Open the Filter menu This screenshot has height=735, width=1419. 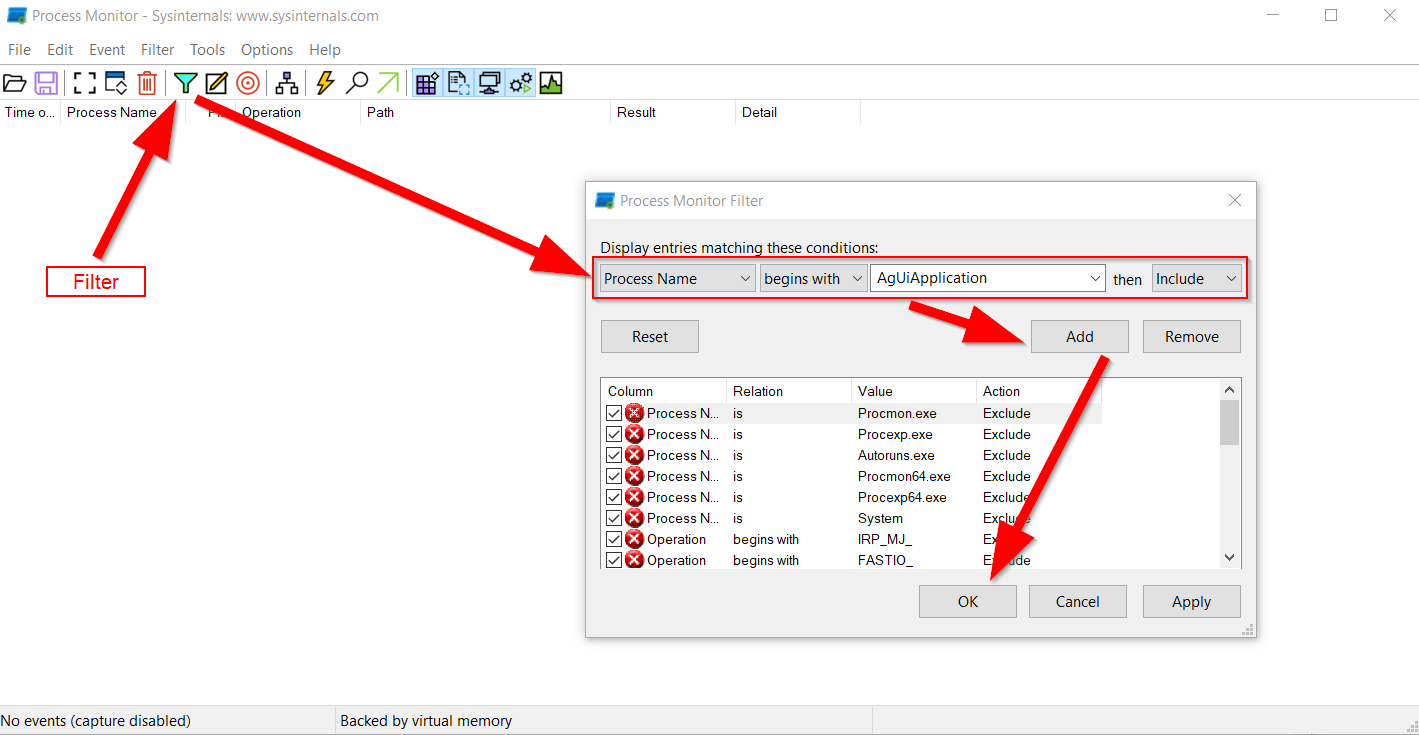pyautogui.click(x=158, y=50)
